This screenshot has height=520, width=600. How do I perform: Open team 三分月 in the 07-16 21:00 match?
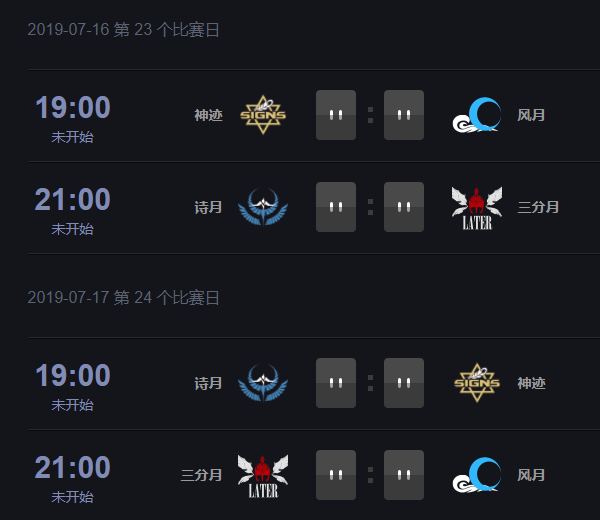pos(538,207)
